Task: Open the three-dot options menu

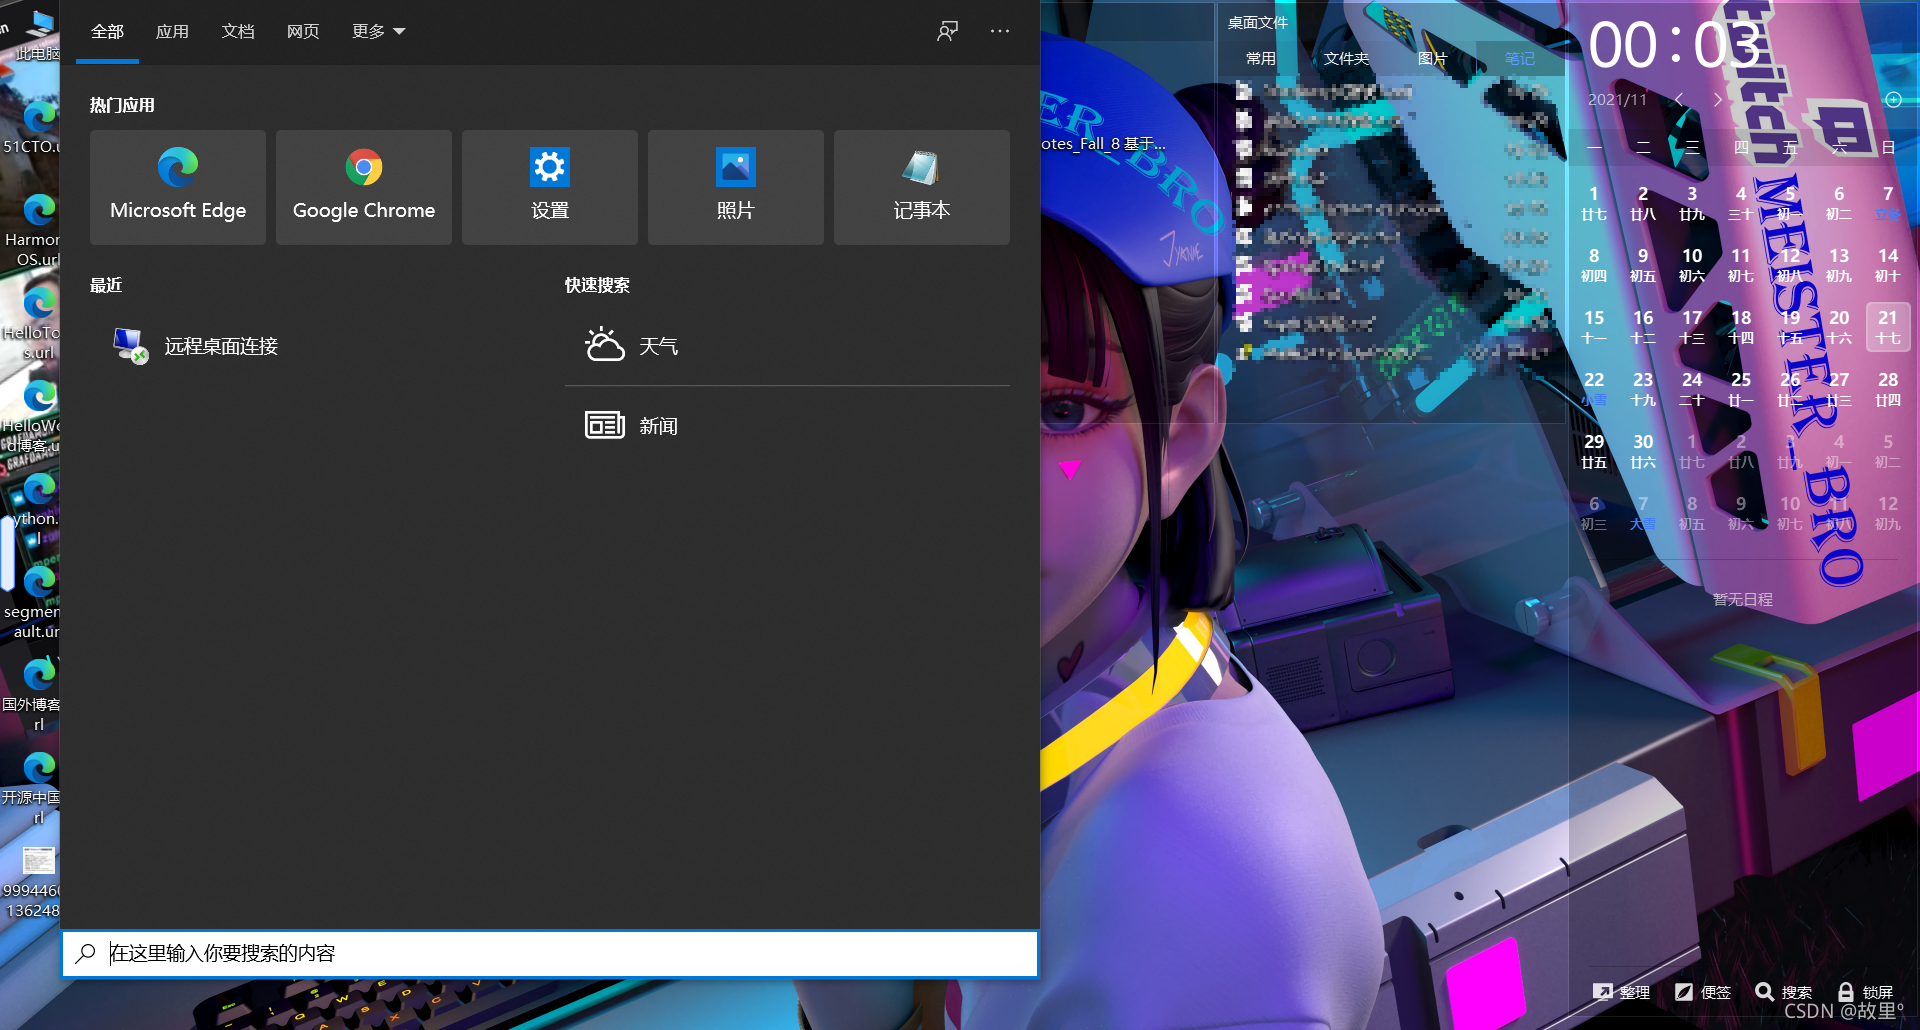Action: (1000, 31)
